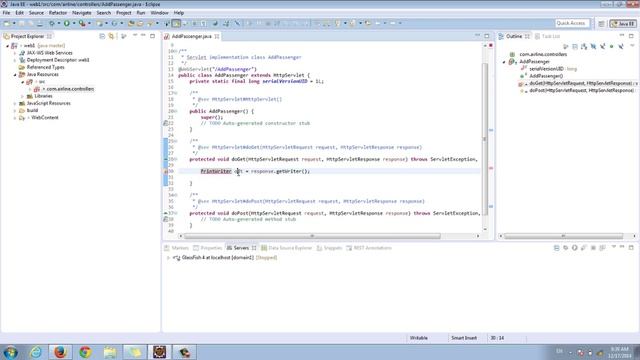Switch to the Markers tab
This screenshot has height=360, width=640.
pyautogui.click(x=176, y=248)
